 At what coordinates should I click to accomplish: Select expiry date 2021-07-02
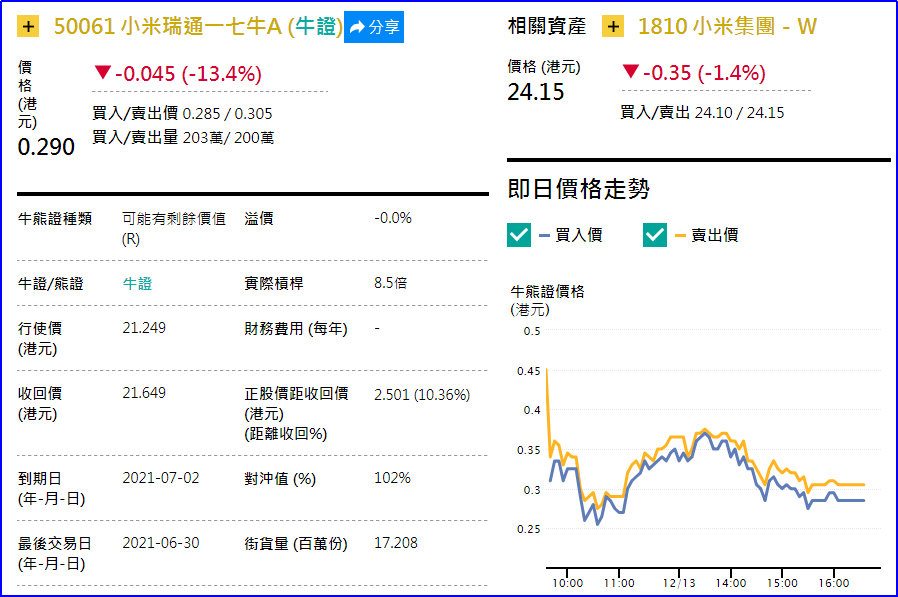(x=161, y=478)
